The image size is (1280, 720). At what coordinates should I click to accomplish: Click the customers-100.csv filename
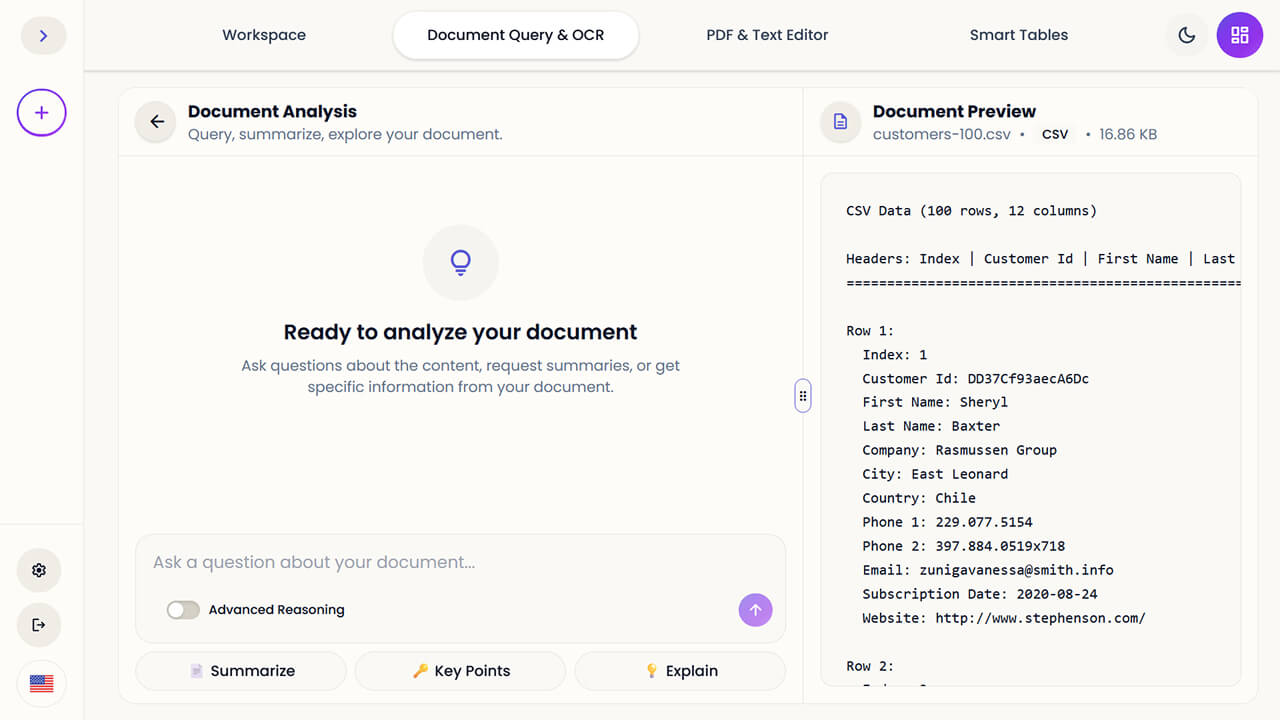click(942, 133)
